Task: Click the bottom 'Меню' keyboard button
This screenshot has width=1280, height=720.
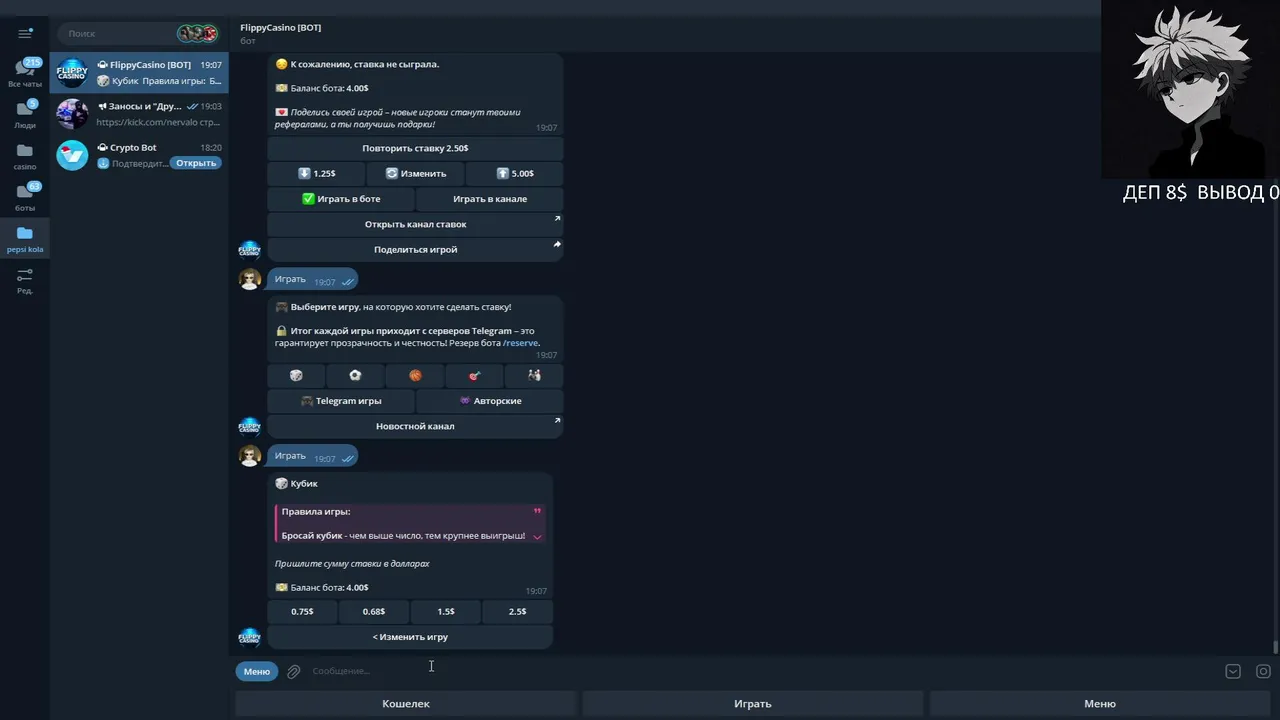Action: (x=1100, y=704)
